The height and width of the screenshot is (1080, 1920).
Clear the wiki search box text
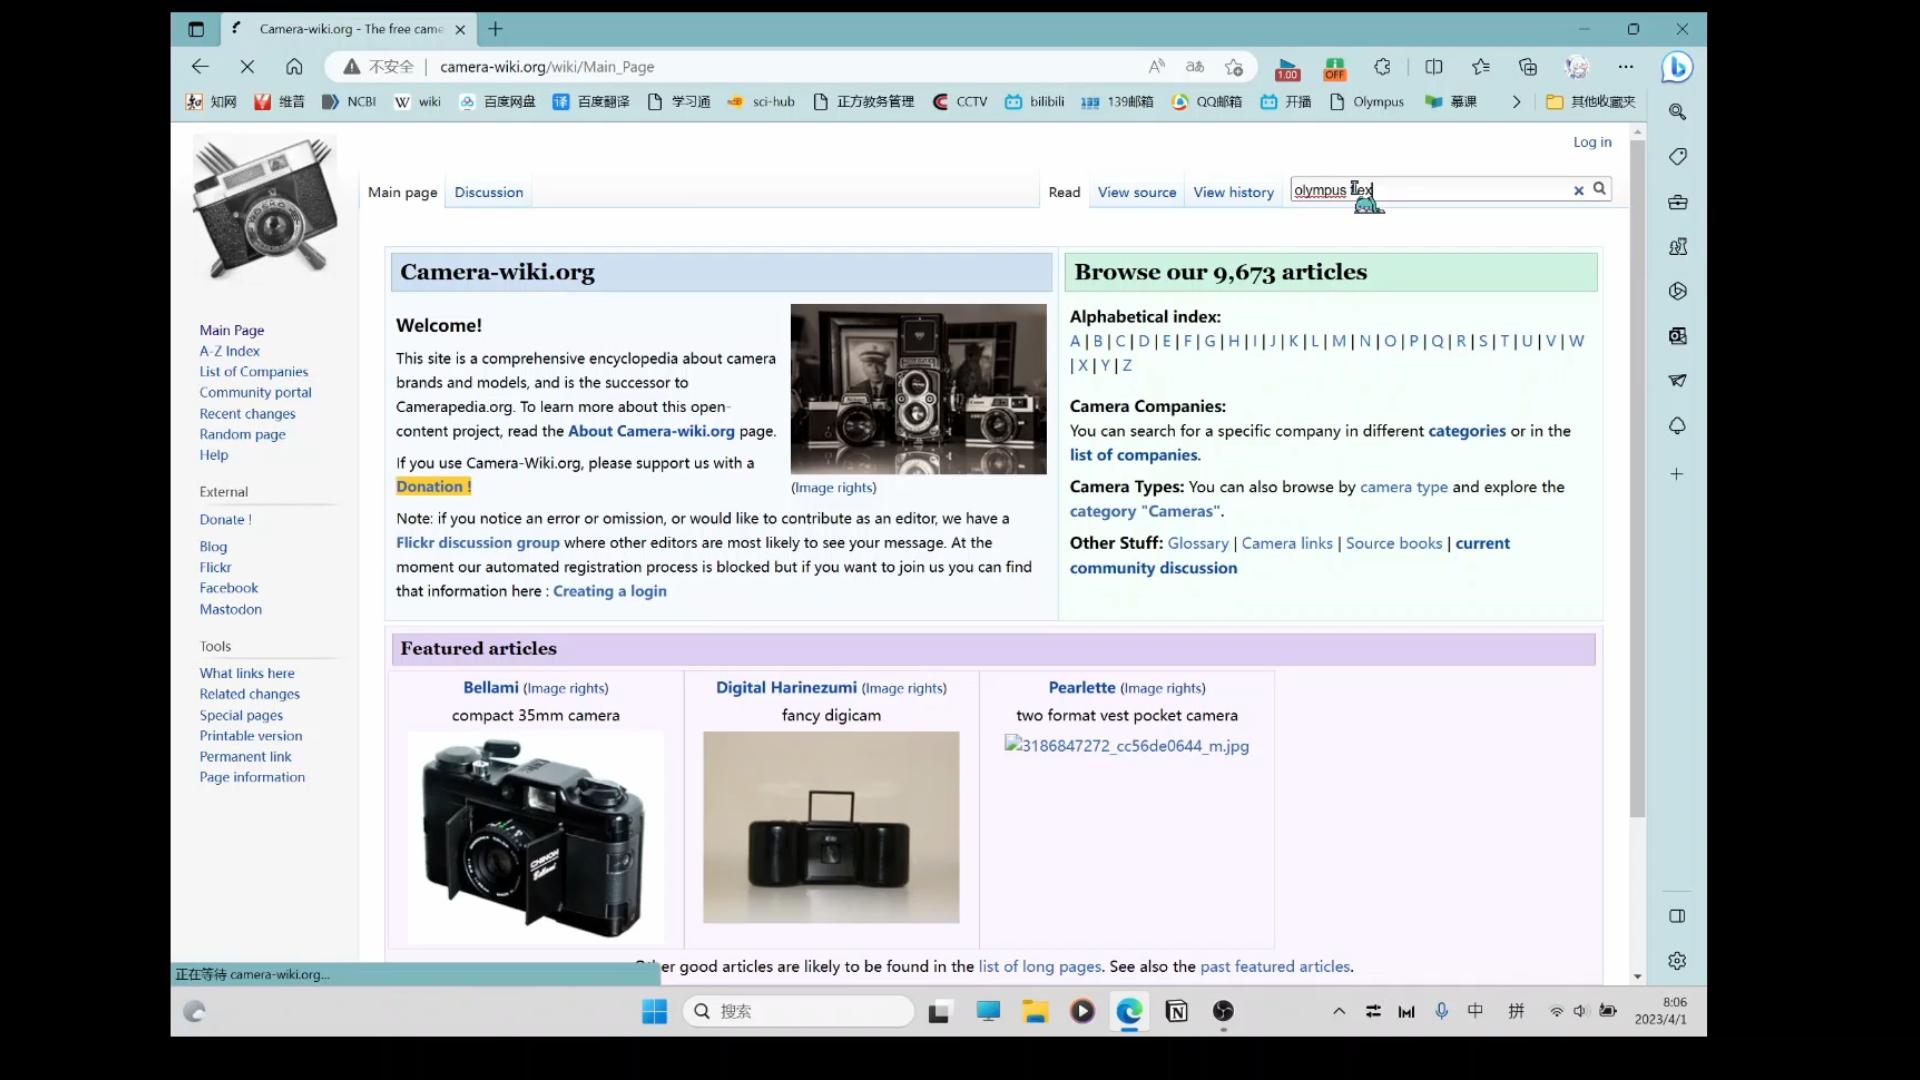pos(1579,190)
